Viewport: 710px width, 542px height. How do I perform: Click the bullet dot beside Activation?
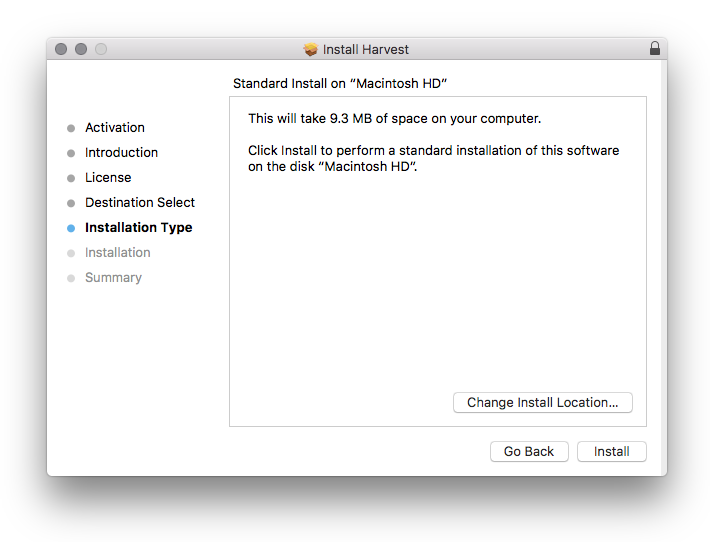[x=71, y=128]
